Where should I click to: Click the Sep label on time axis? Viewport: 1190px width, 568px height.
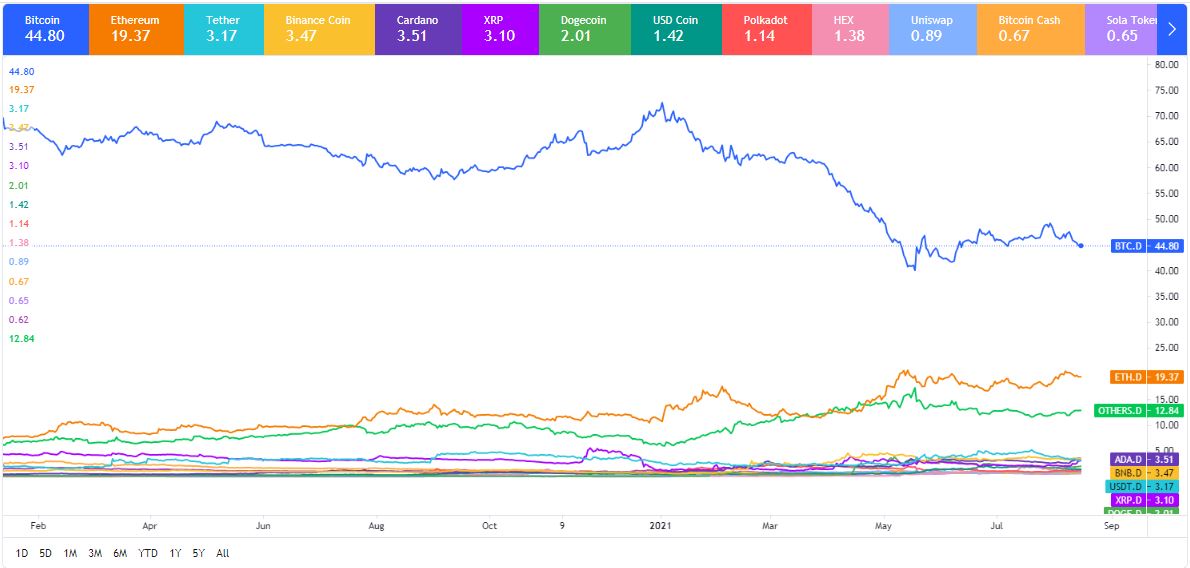tap(1111, 525)
